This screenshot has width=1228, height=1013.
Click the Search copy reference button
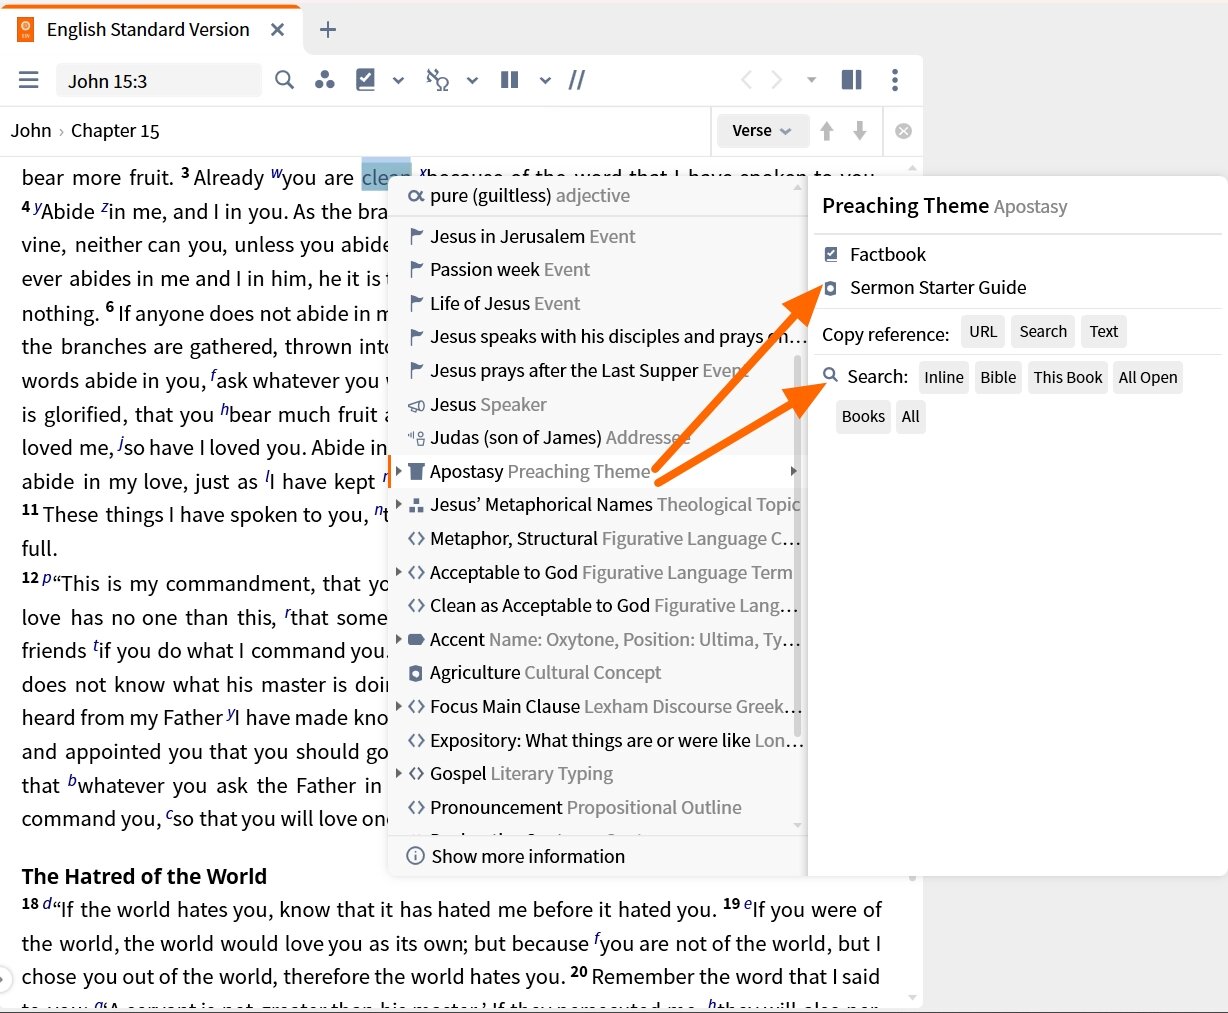pos(1043,332)
